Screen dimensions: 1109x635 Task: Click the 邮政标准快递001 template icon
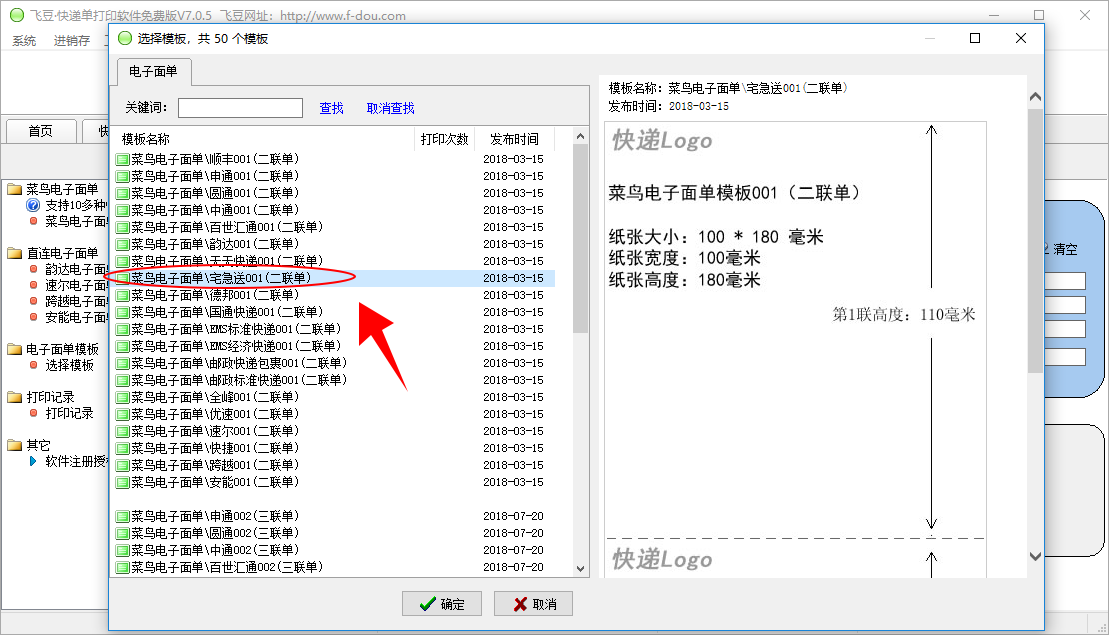(x=122, y=380)
